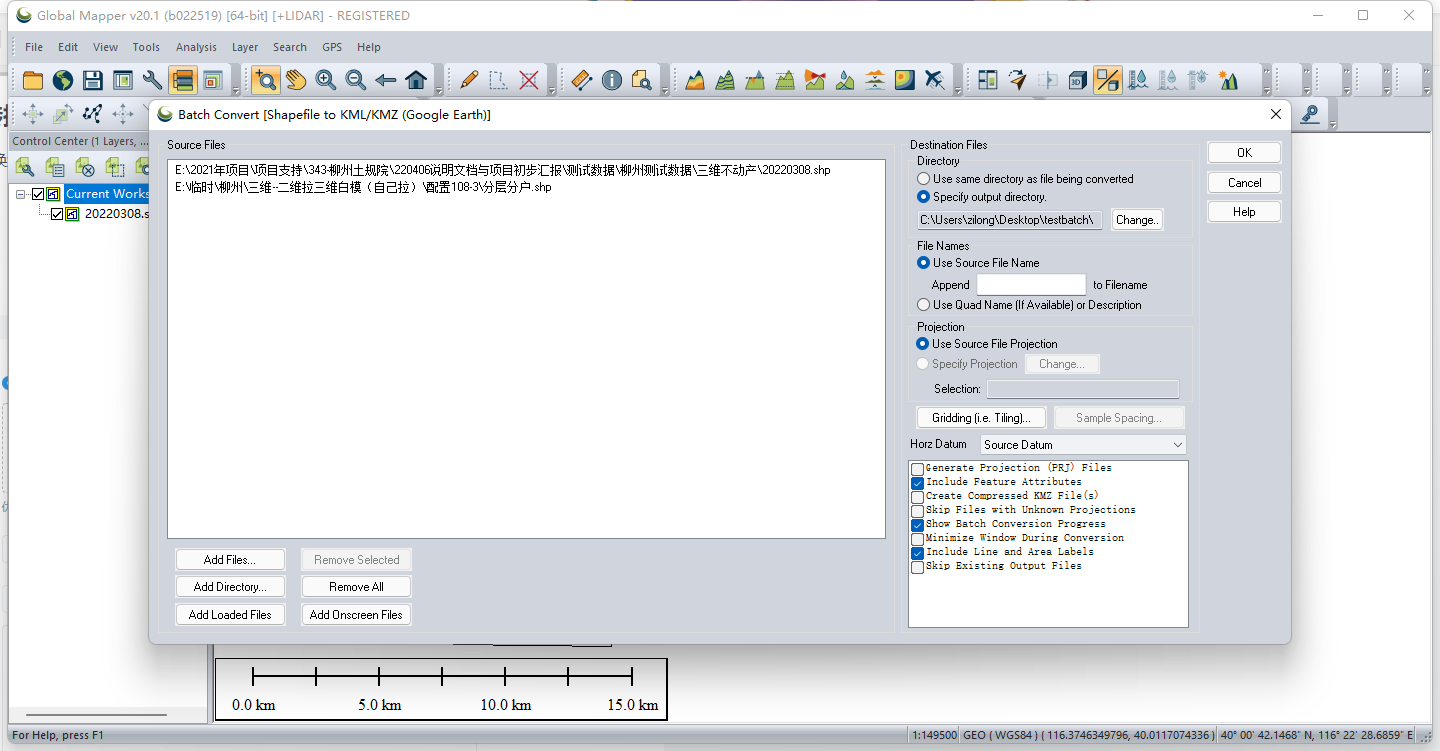Enable Create Compressed KMZ File(s)
The image size is (1440, 751).
pos(917,497)
